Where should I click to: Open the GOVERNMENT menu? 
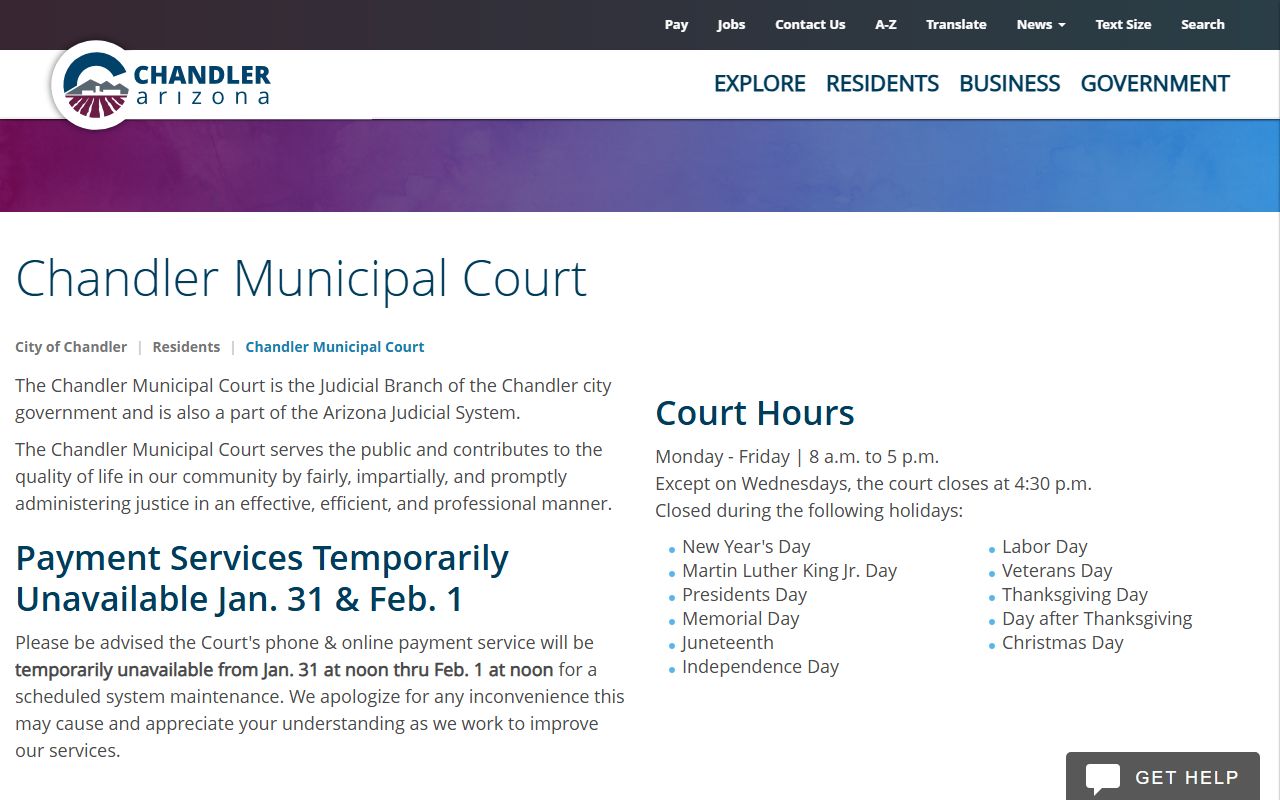[x=1155, y=83]
